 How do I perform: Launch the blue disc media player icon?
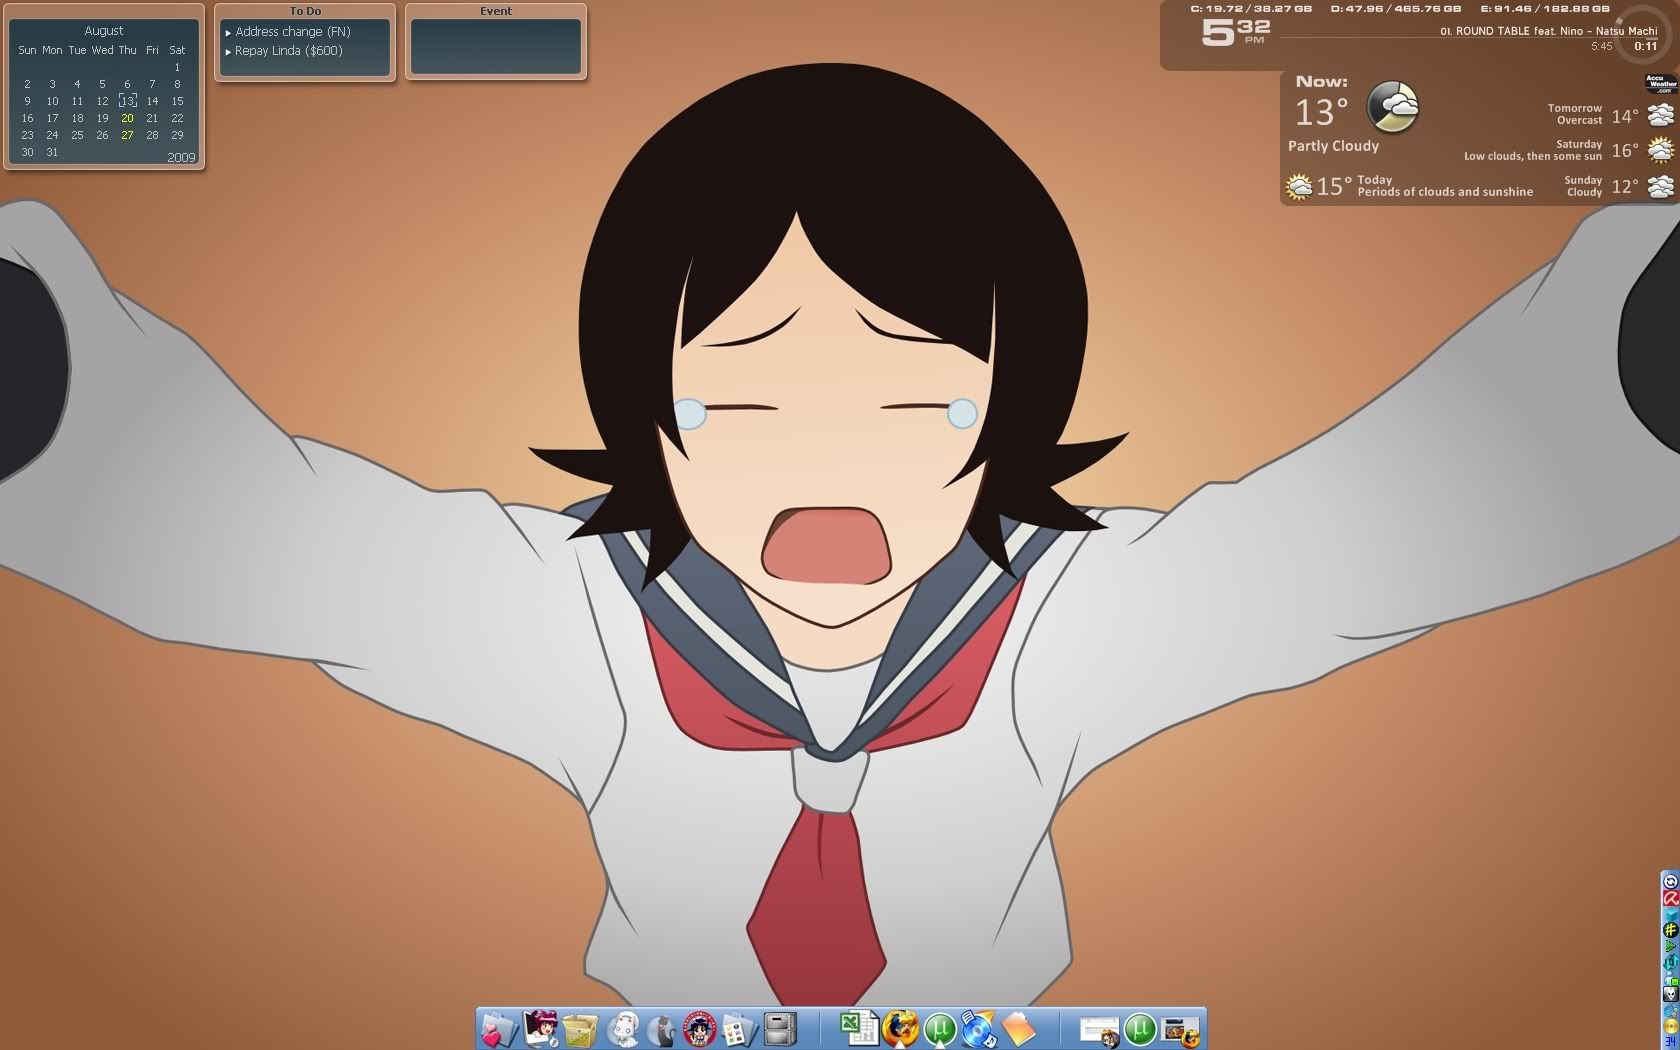click(979, 1029)
